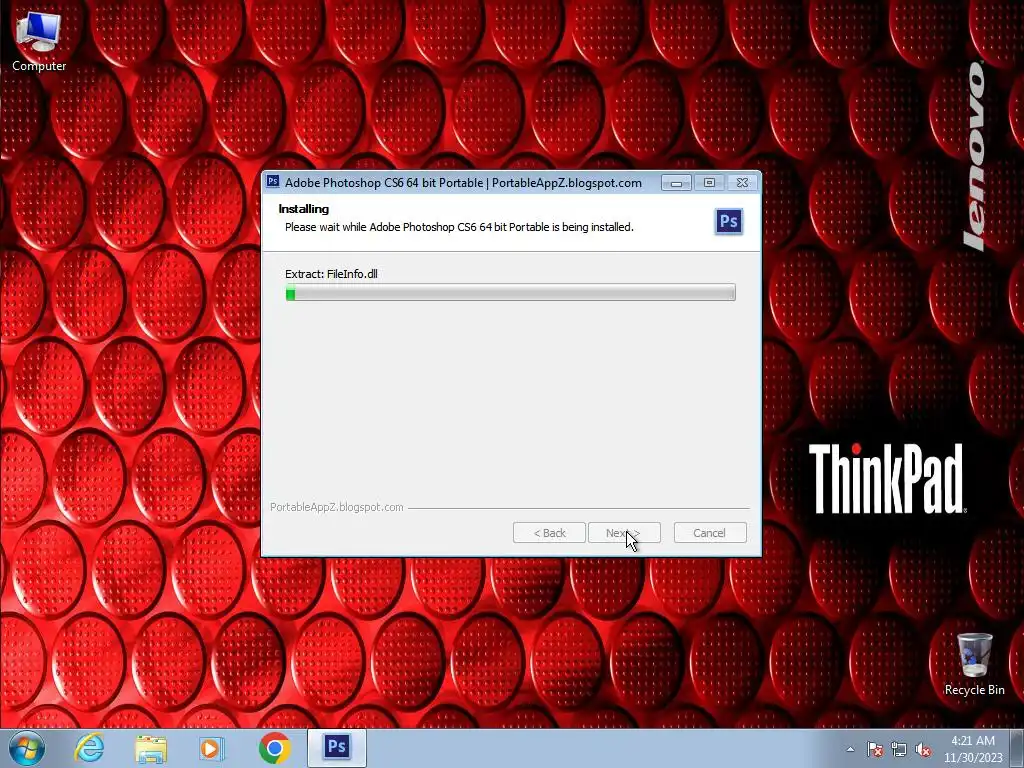Cancel the Photoshop installation
Viewport: 1024px width, 768px height.
(x=710, y=533)
